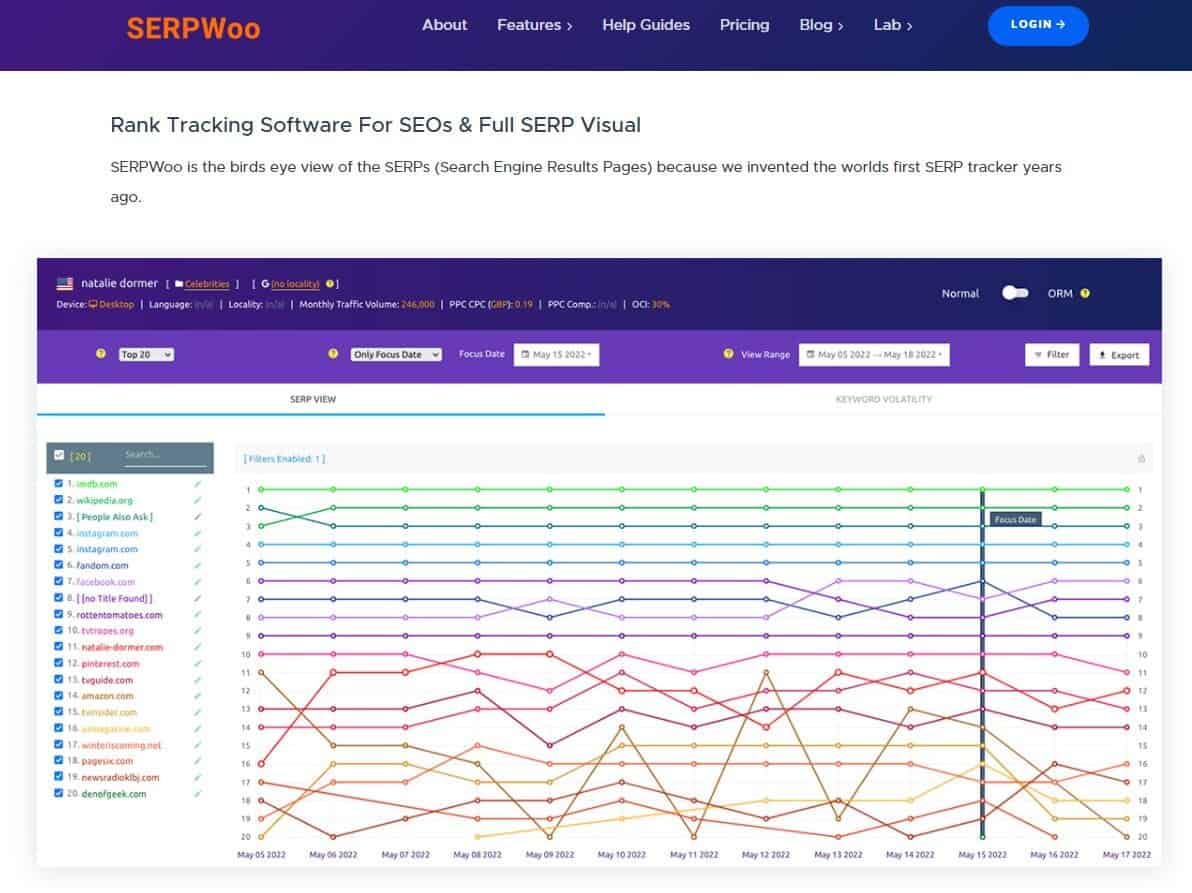Click the folder icon next to Celebrities
The height and width of the screenshot is (893, 1192).
(x=179, y=284)
